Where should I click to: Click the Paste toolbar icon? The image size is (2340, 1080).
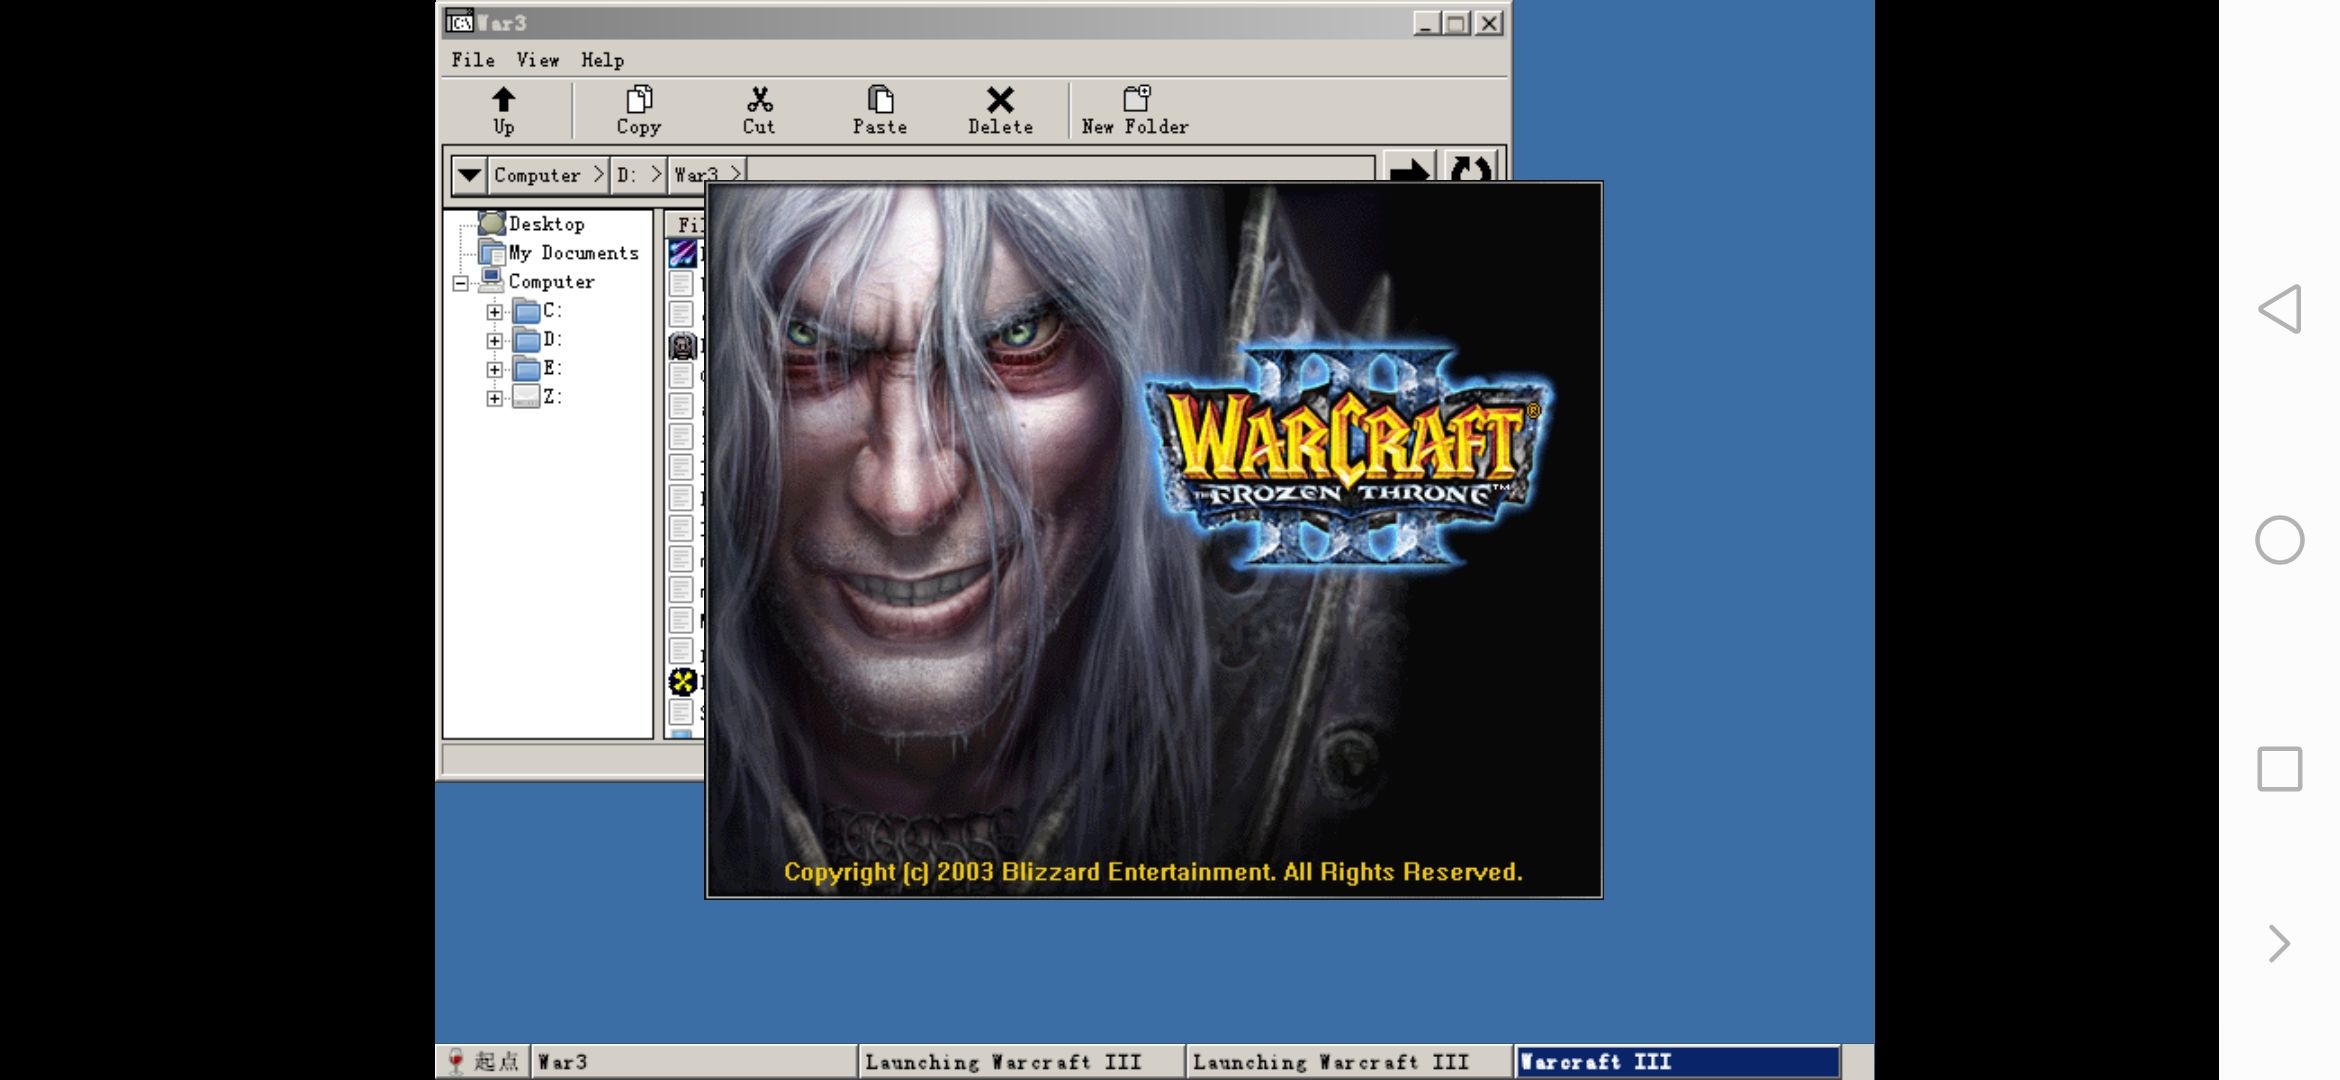[880, 100]
